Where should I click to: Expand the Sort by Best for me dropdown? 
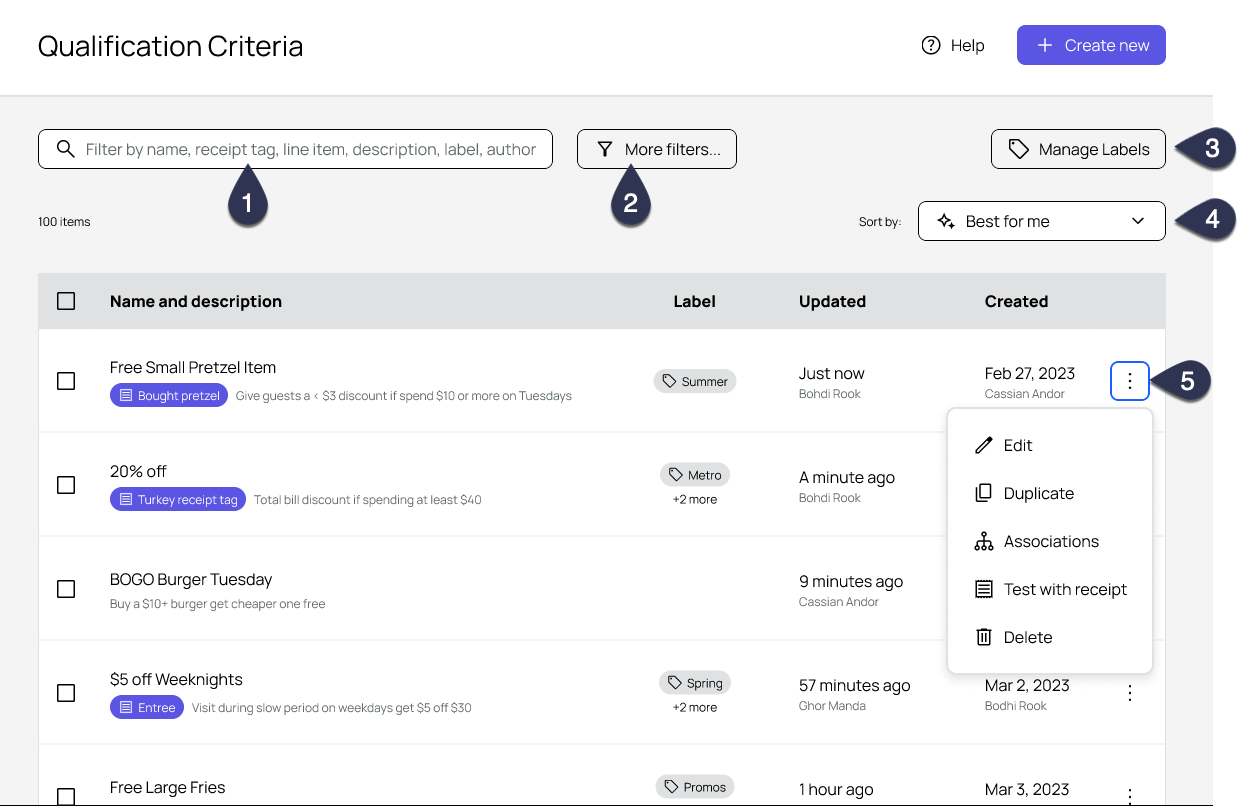1042,221
